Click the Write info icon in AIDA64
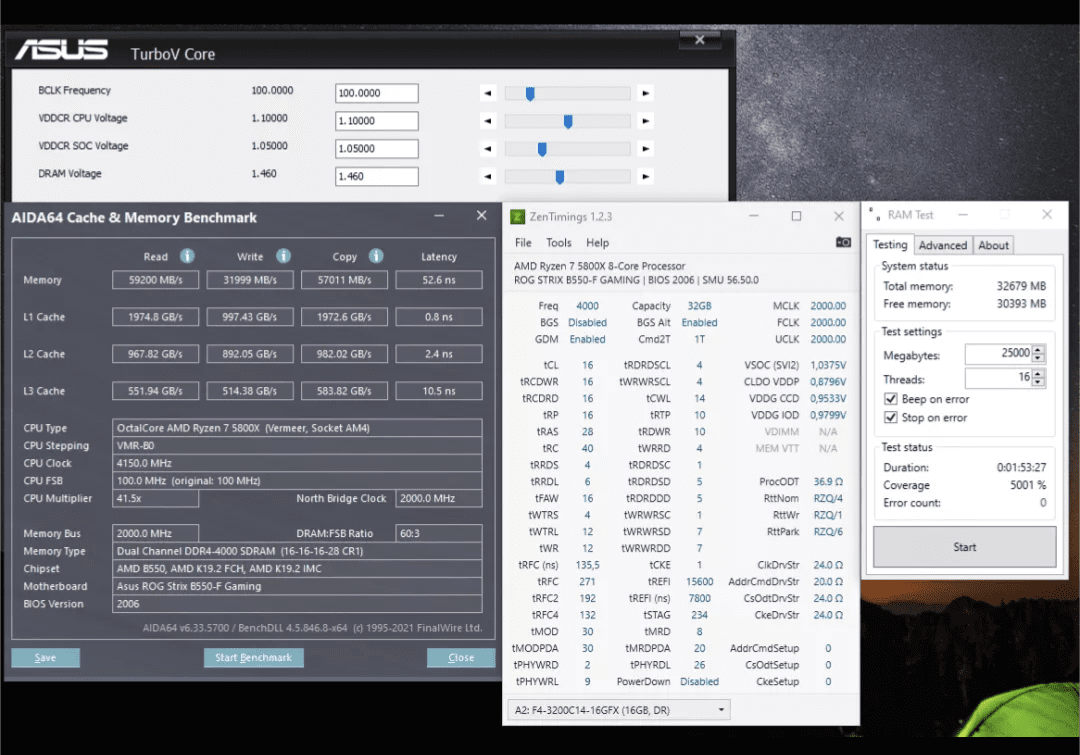 tap(283, 256)
